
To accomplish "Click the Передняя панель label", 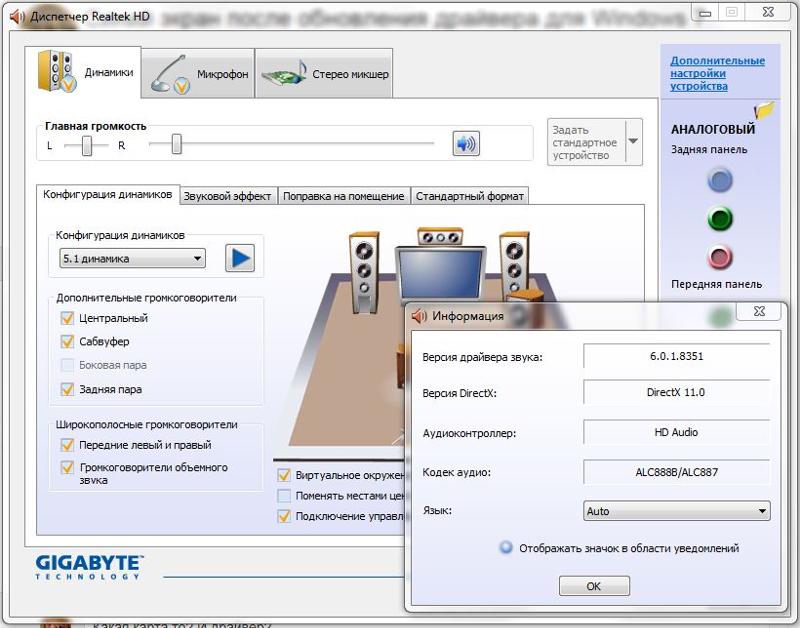I will click(x=716, y=284).
